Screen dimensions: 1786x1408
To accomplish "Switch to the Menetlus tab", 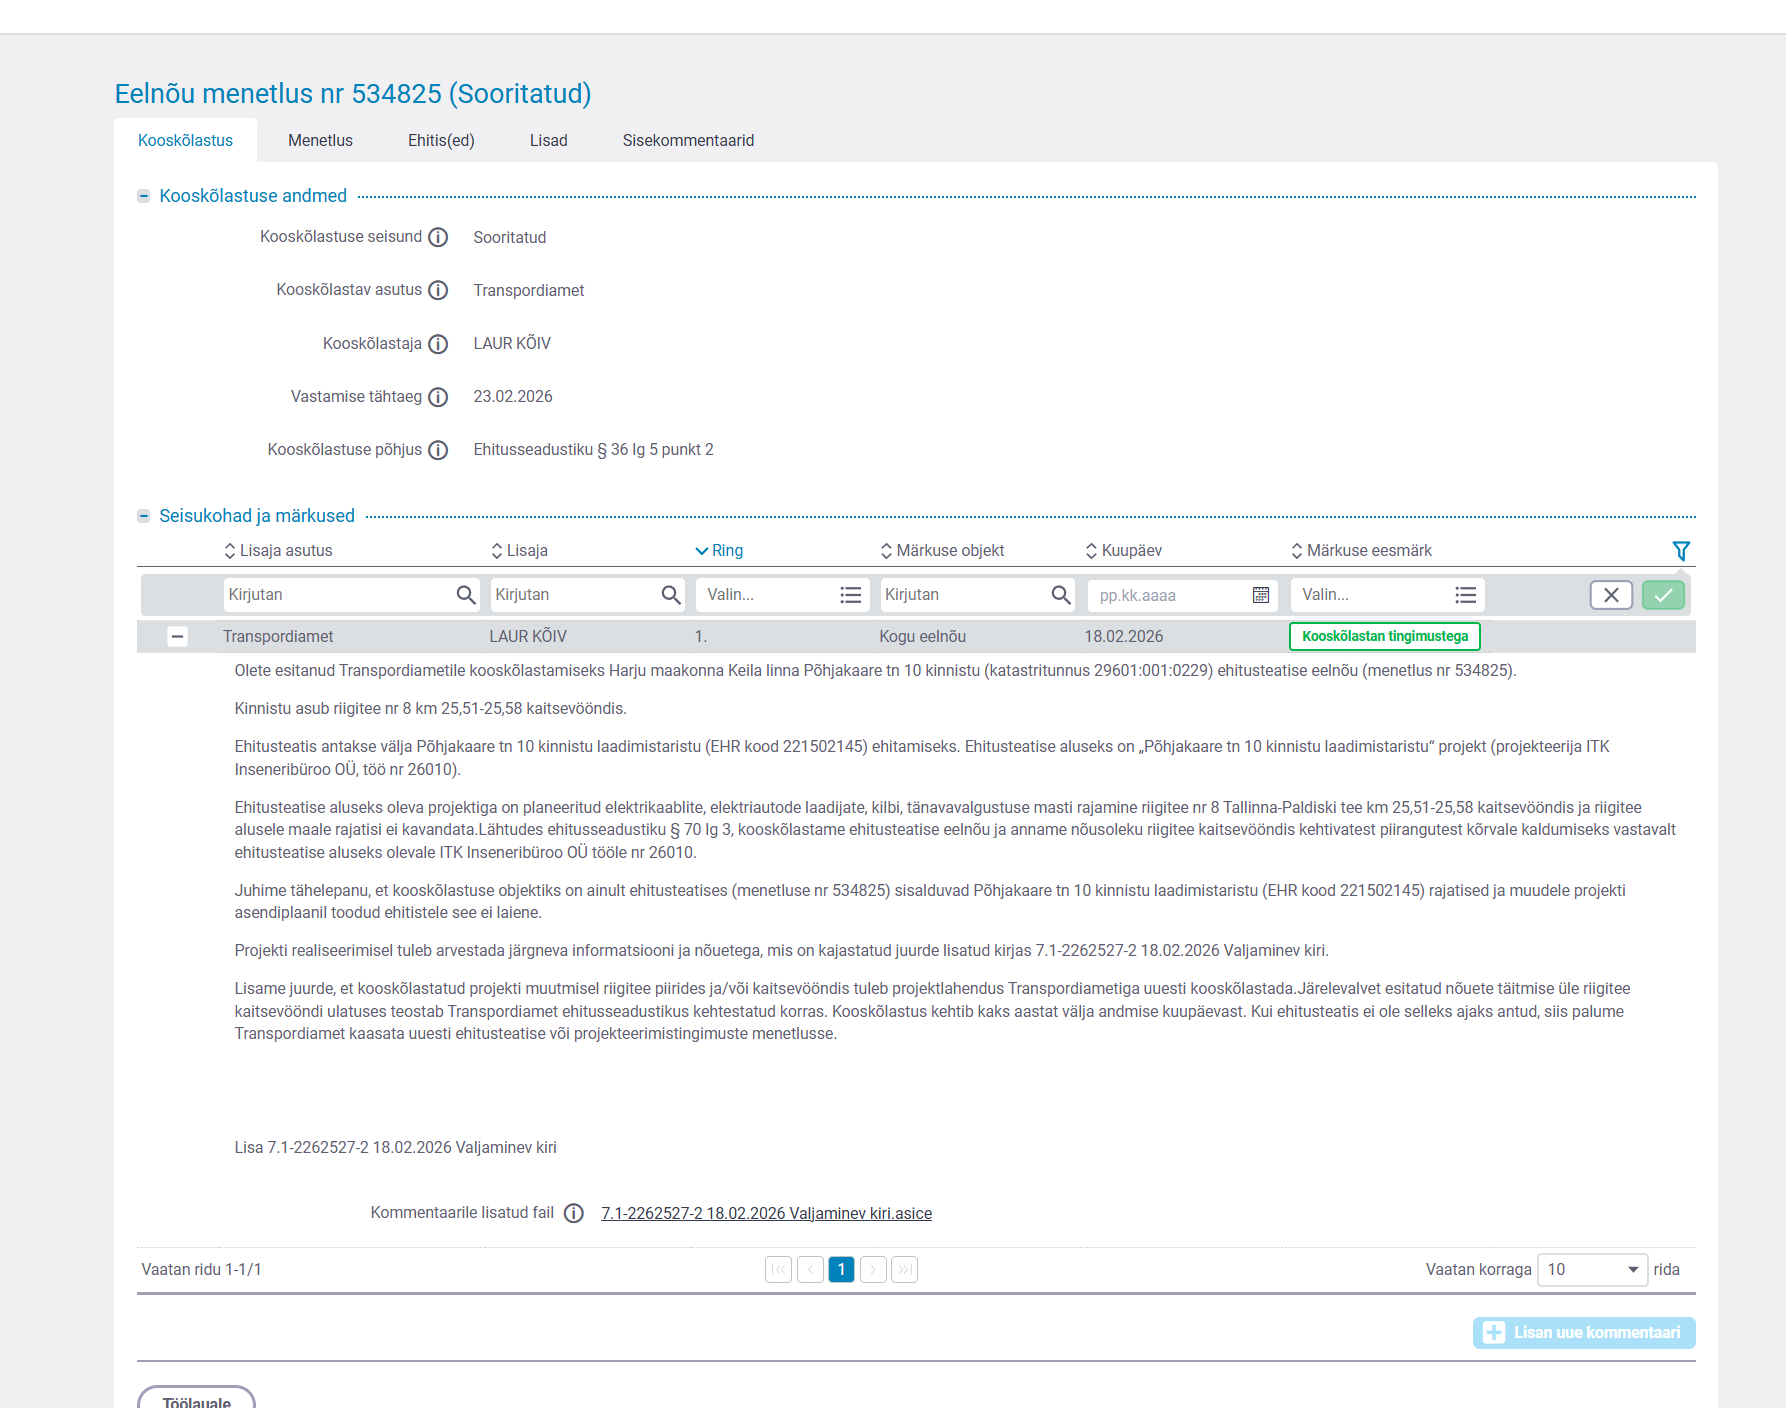I will [x=320, y=141].
